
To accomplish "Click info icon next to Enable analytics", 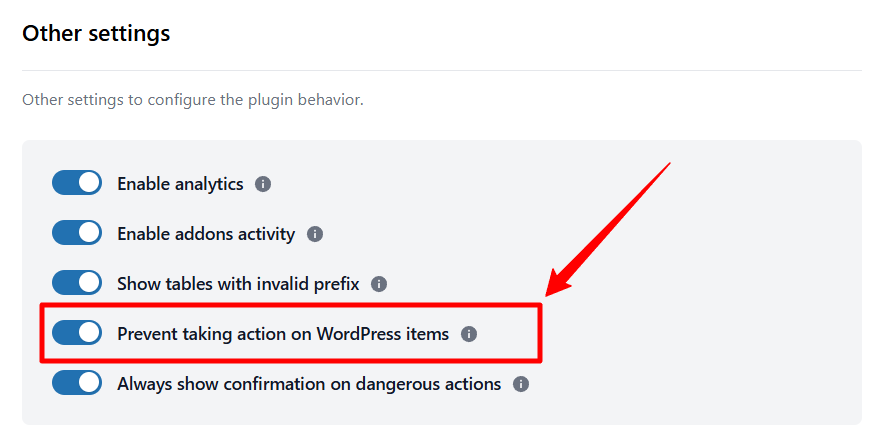I will [x=263, y=184].
